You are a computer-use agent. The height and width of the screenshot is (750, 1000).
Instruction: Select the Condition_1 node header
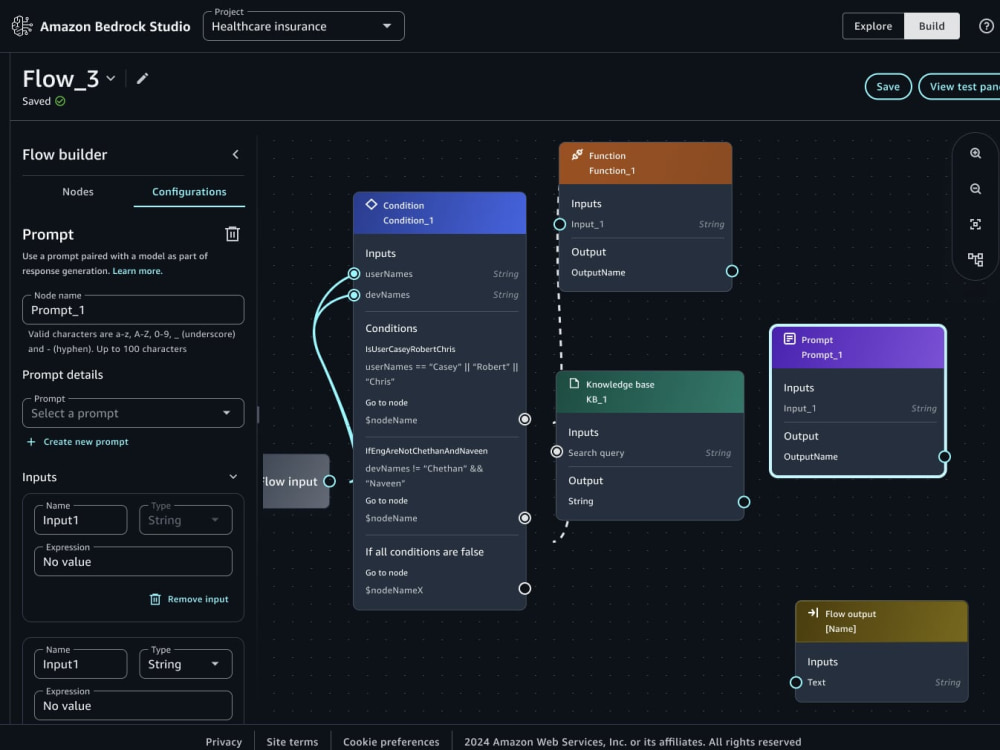pos(439,213)
